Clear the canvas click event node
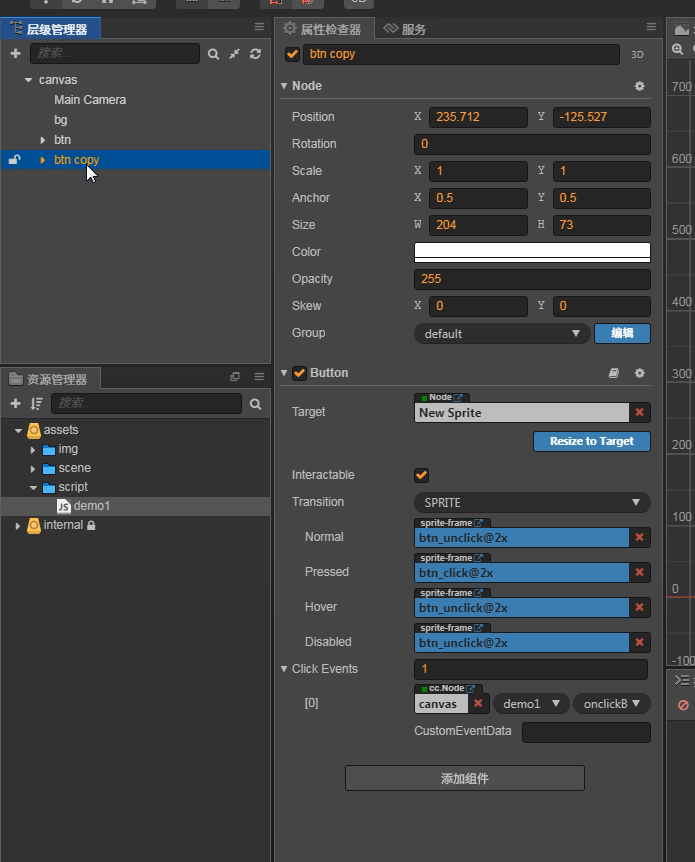695x862 pixels. (478, 703)
